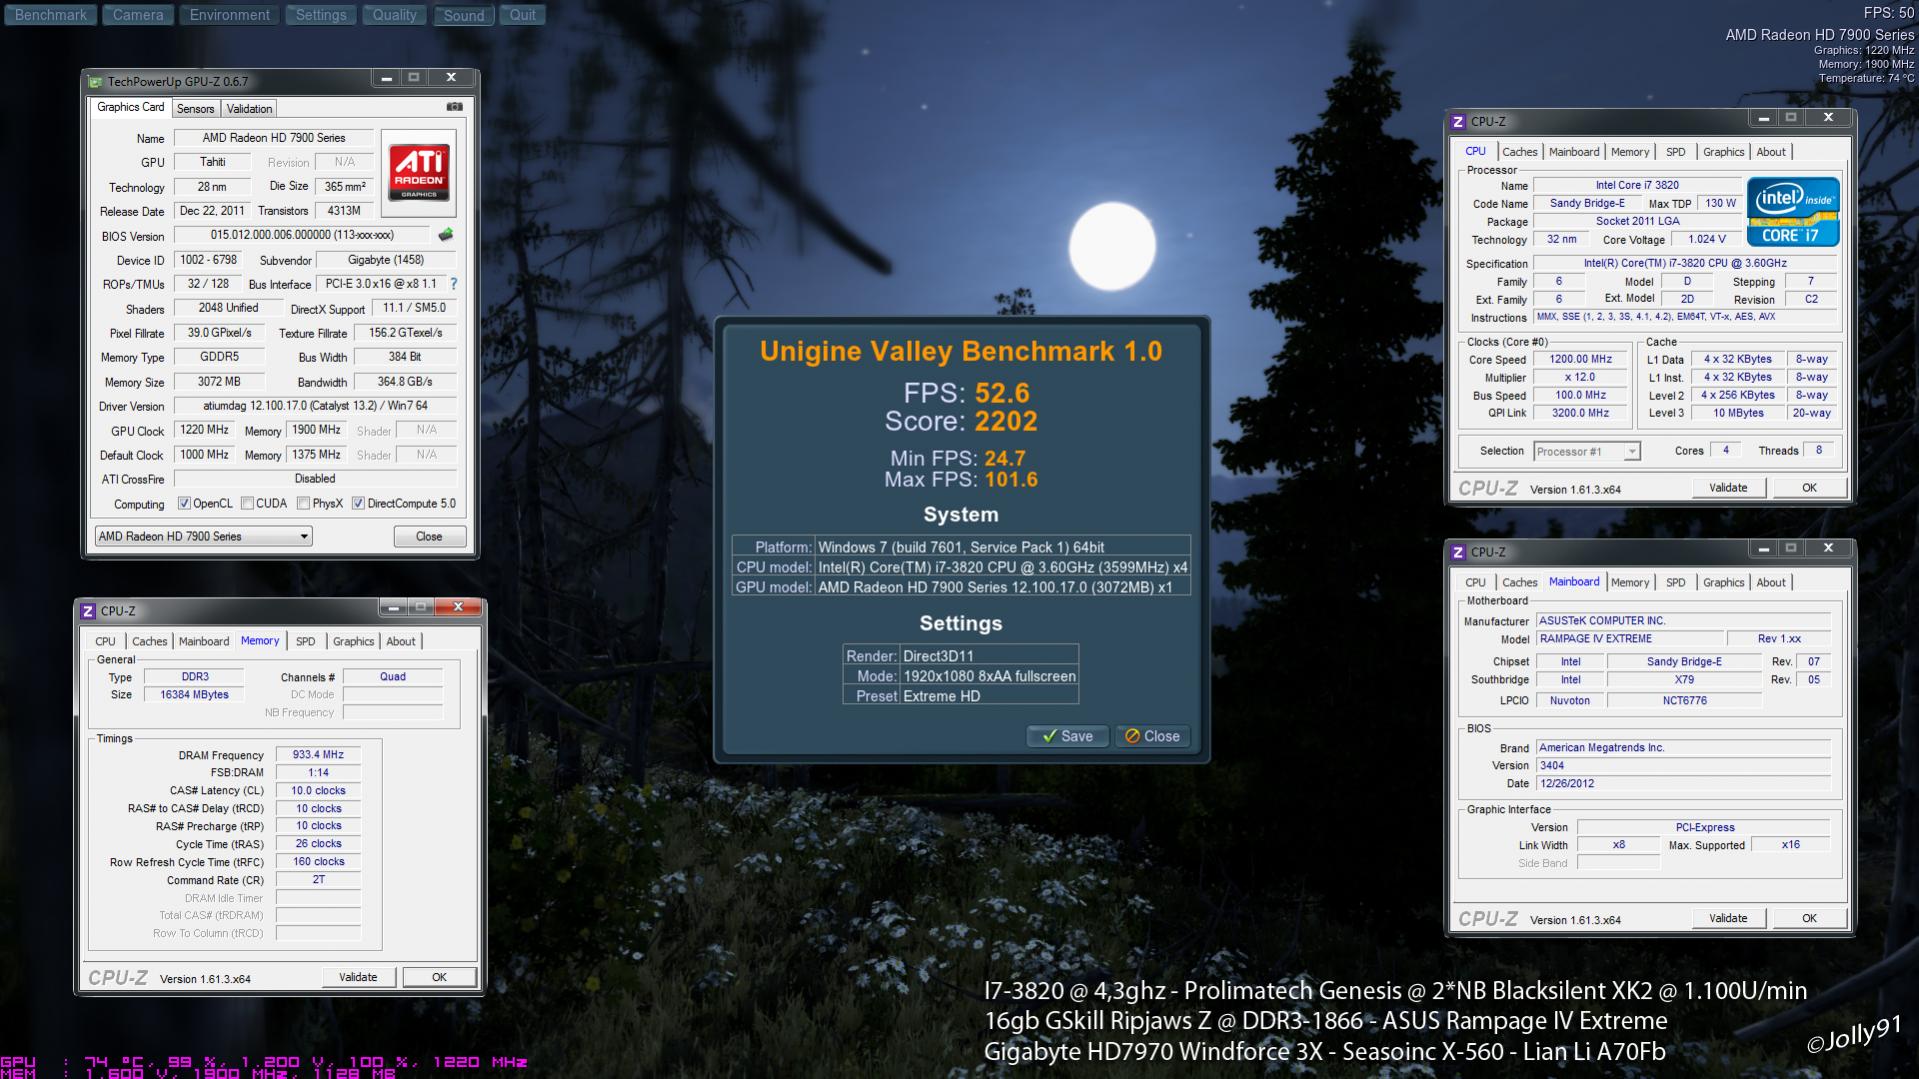The width and height of the screenshot is (1919, 1079).
Task: Select the Graphics Card tab in GPU-Z
Action: point(130,107)
